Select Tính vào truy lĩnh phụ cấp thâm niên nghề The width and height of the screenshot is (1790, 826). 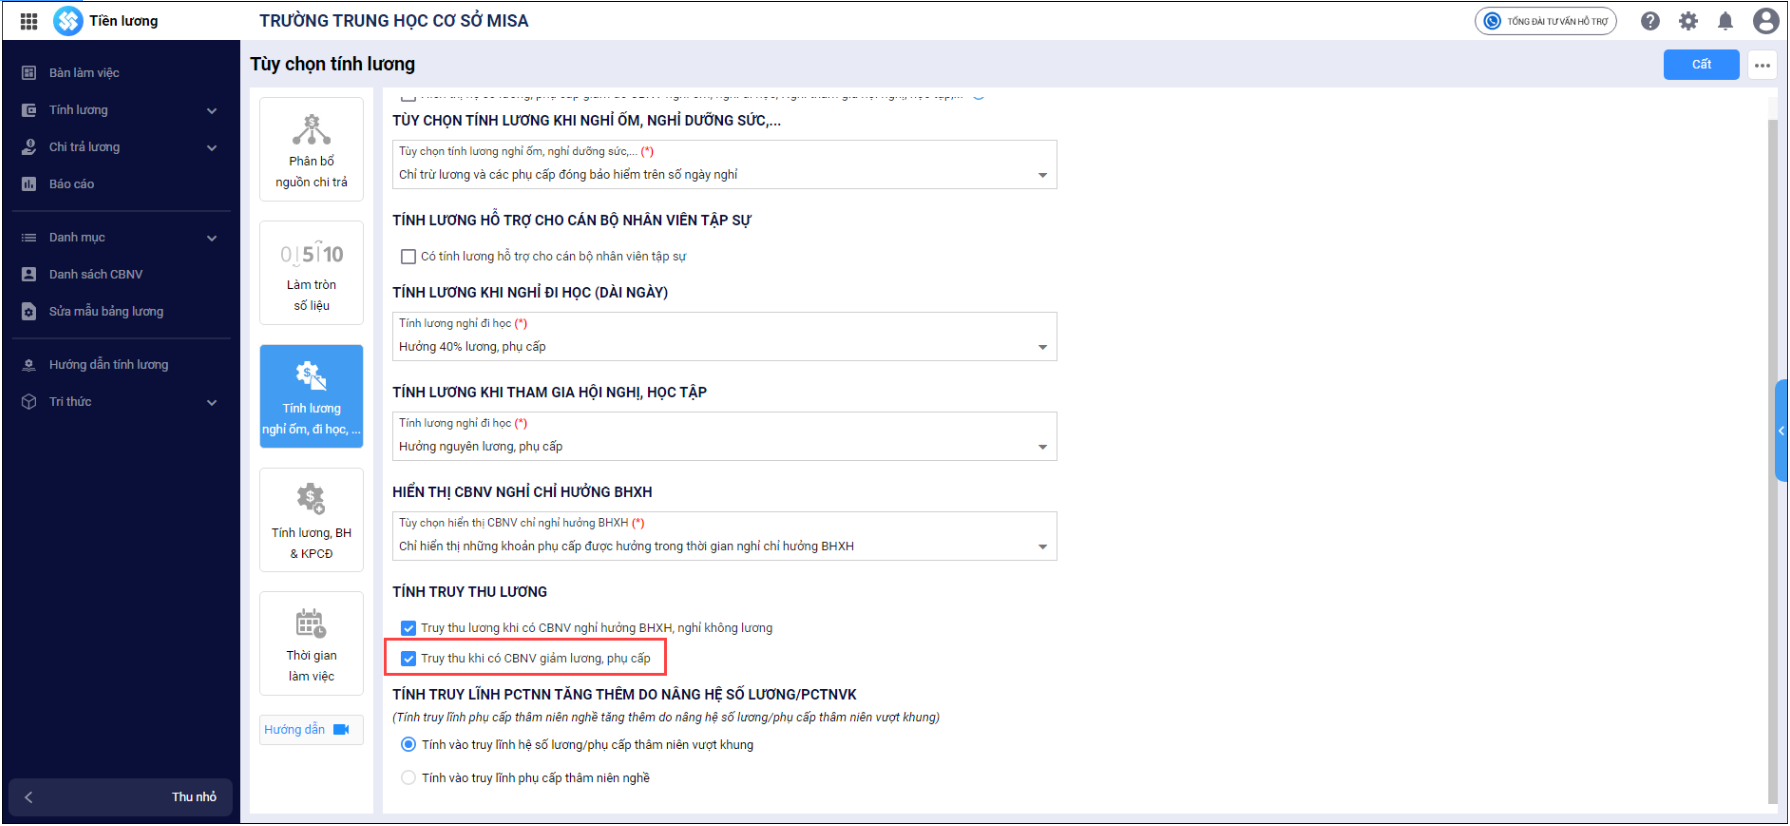(408, 778)
